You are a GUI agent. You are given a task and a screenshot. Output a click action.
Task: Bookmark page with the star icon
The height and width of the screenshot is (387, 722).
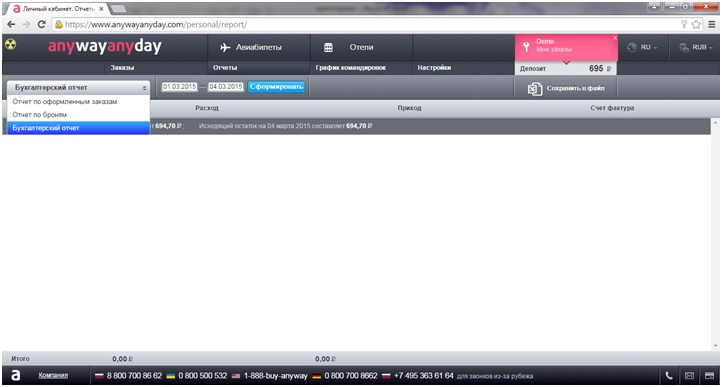pyautogui.click(x=696, y=24)
